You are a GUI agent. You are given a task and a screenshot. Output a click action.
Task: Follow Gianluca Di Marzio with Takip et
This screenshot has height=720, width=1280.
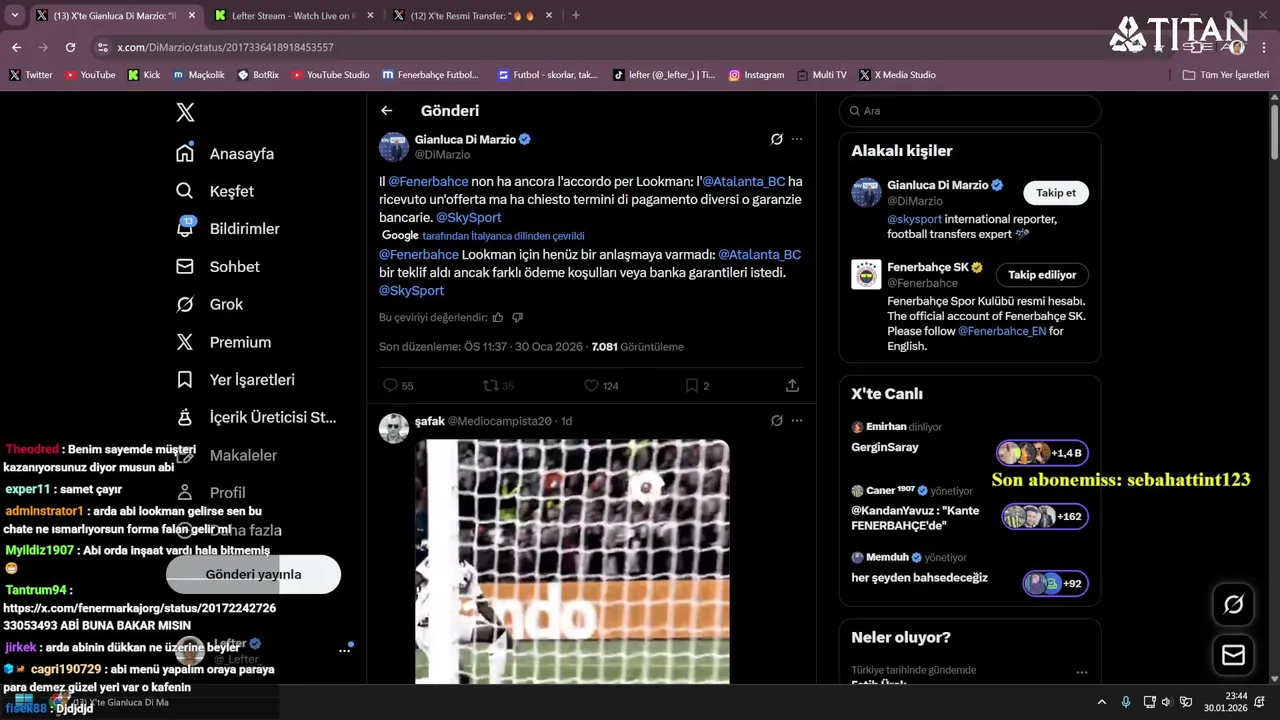1056,193
